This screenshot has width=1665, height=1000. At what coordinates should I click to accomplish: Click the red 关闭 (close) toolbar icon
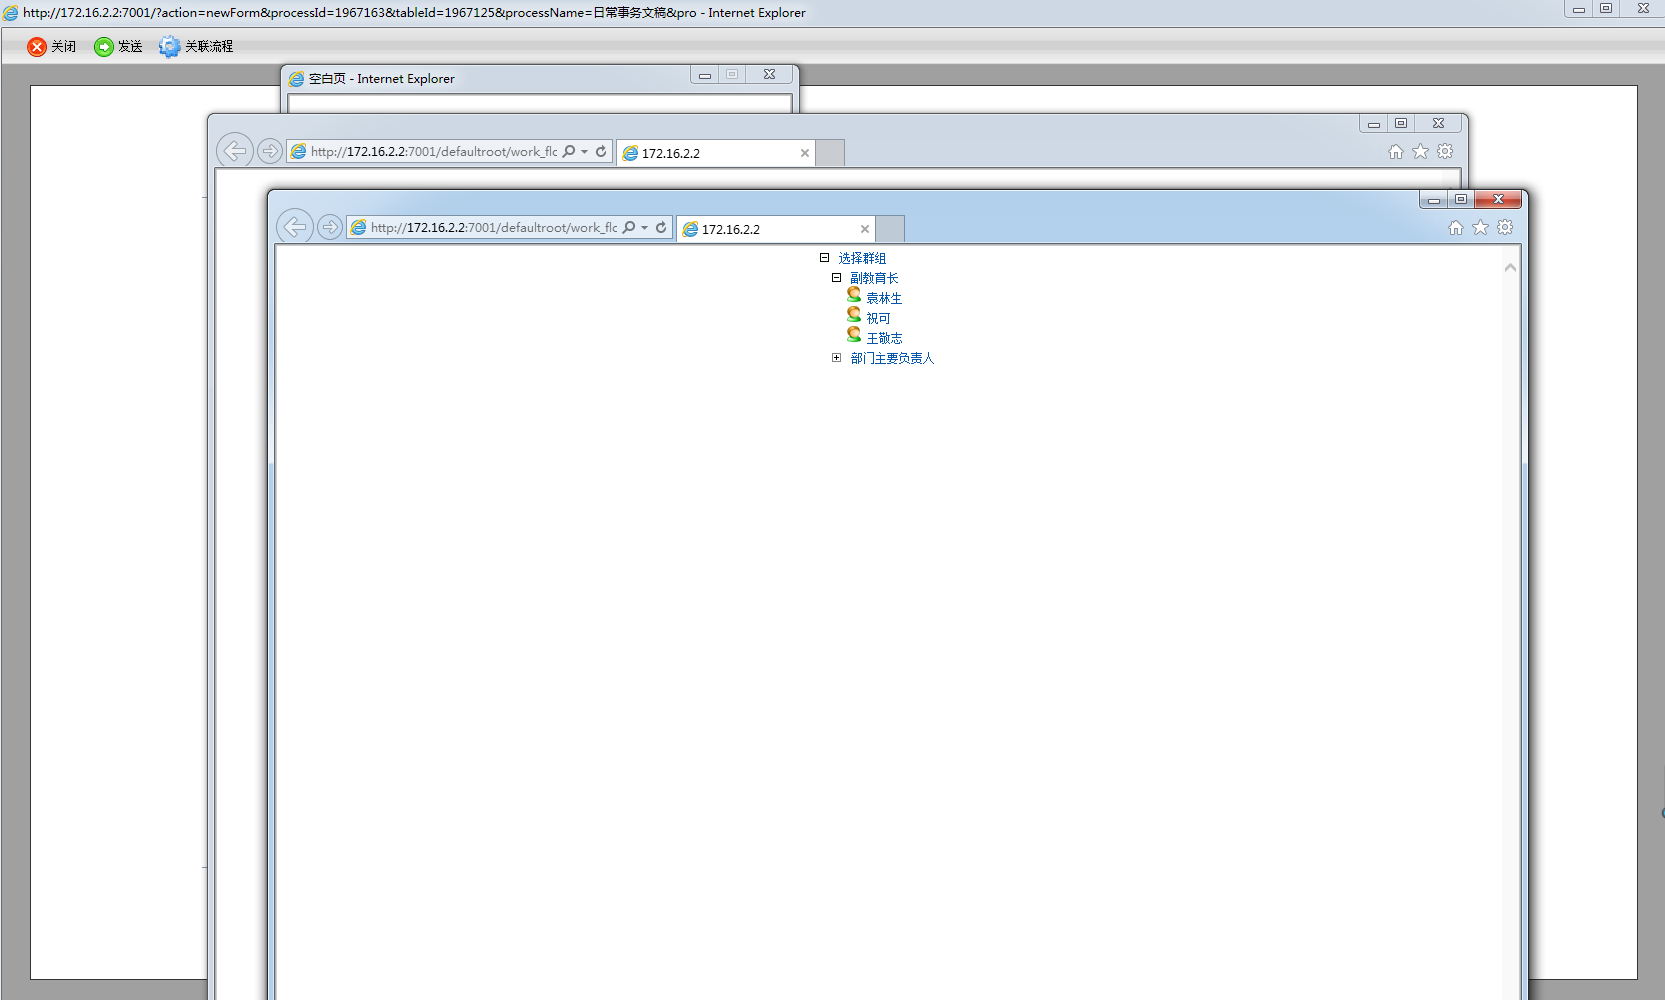coord(37,47)
